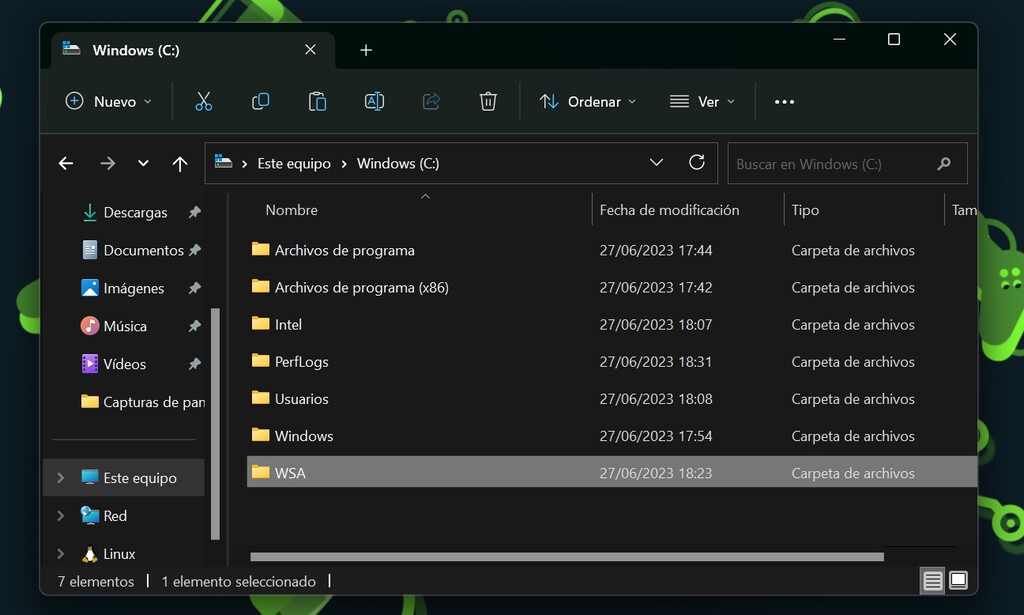
Task: Click the horizontal scrollbar in file list
Action: pyautogui.click(x=567, y=557)
